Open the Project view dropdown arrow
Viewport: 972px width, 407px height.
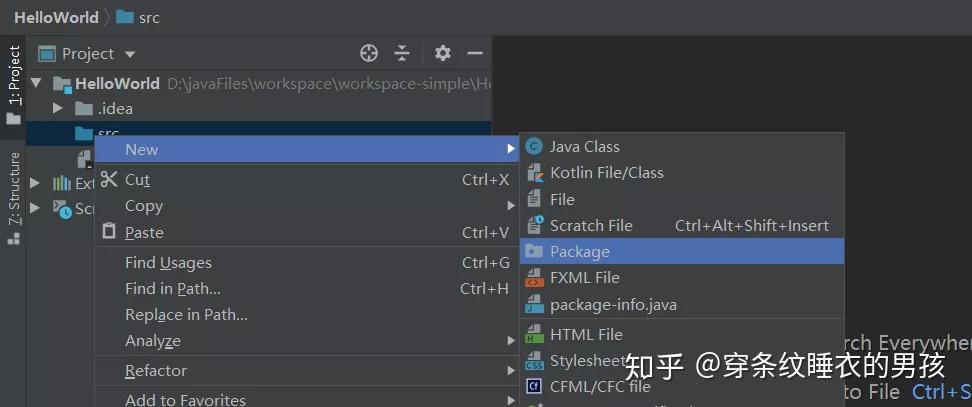coord(130,55)
